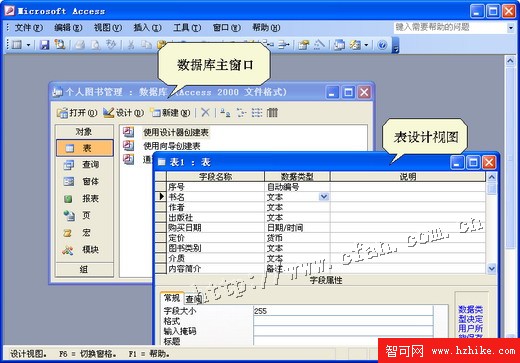Click the Properties icon in toolbar
The width and height of the screenshot is (520, 363).
point(303,45)
